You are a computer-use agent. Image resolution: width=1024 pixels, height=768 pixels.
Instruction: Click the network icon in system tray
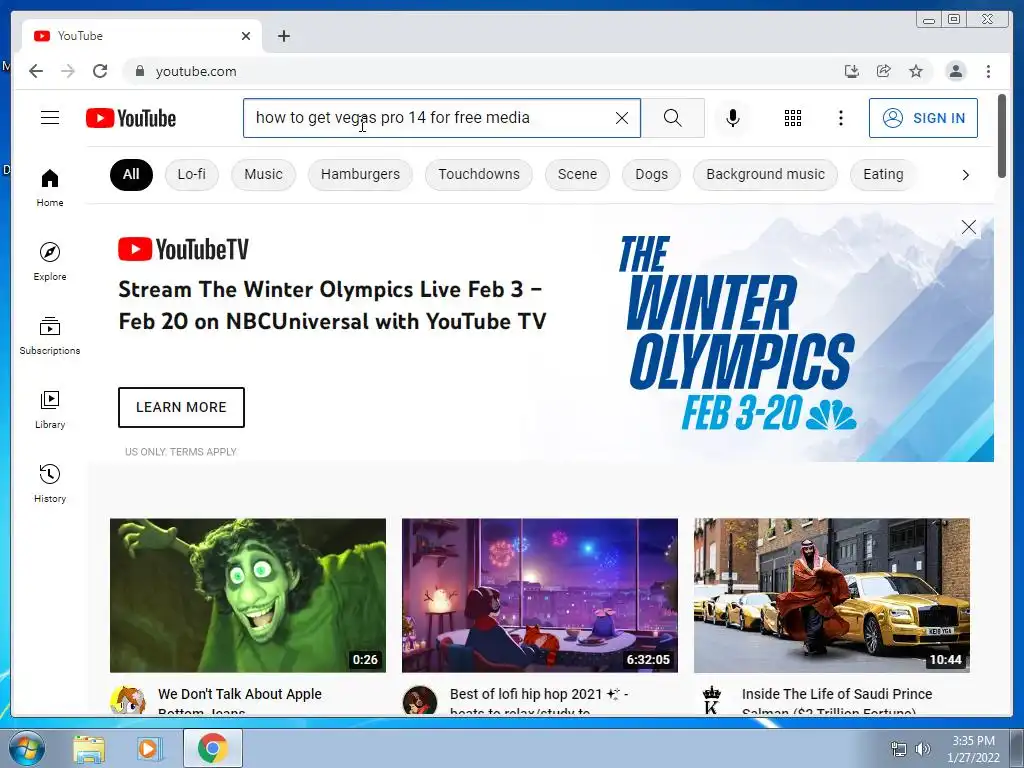(899, 749)
